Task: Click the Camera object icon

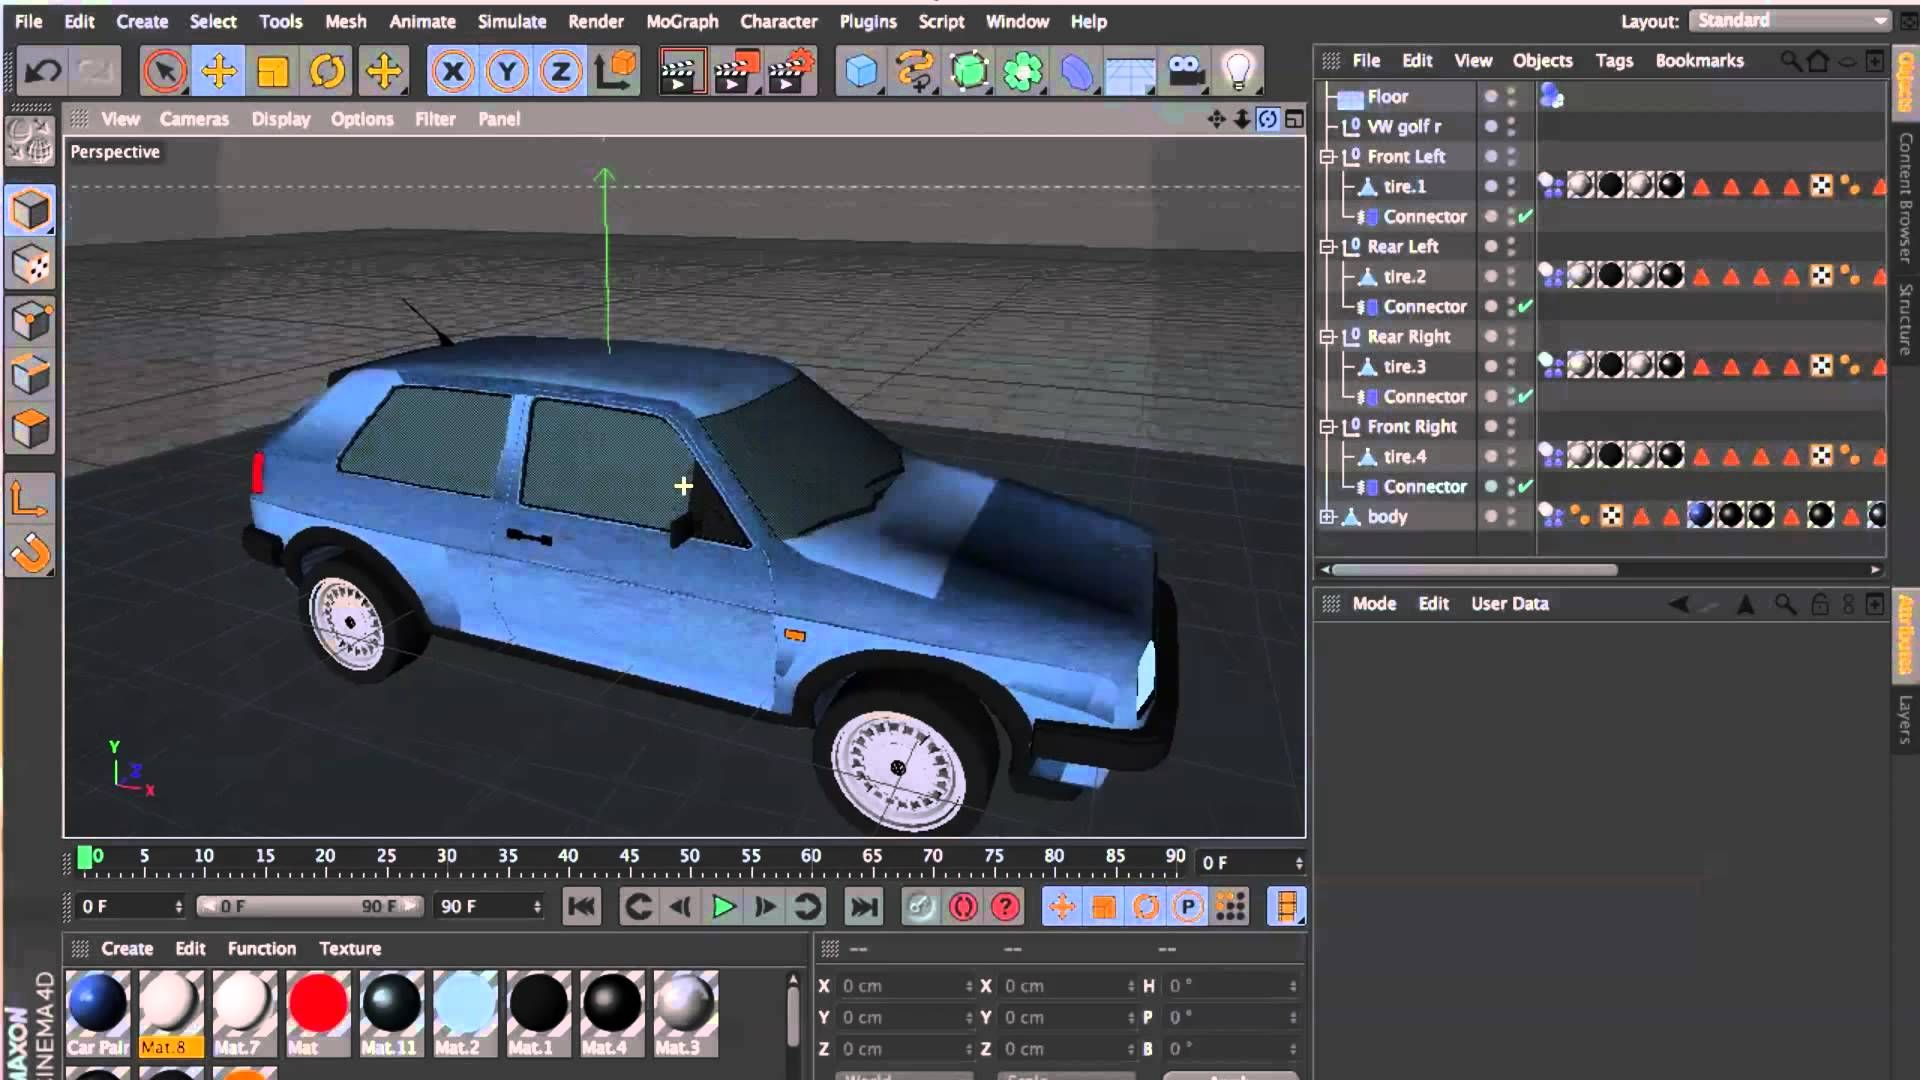Action: pos(1185,71)
